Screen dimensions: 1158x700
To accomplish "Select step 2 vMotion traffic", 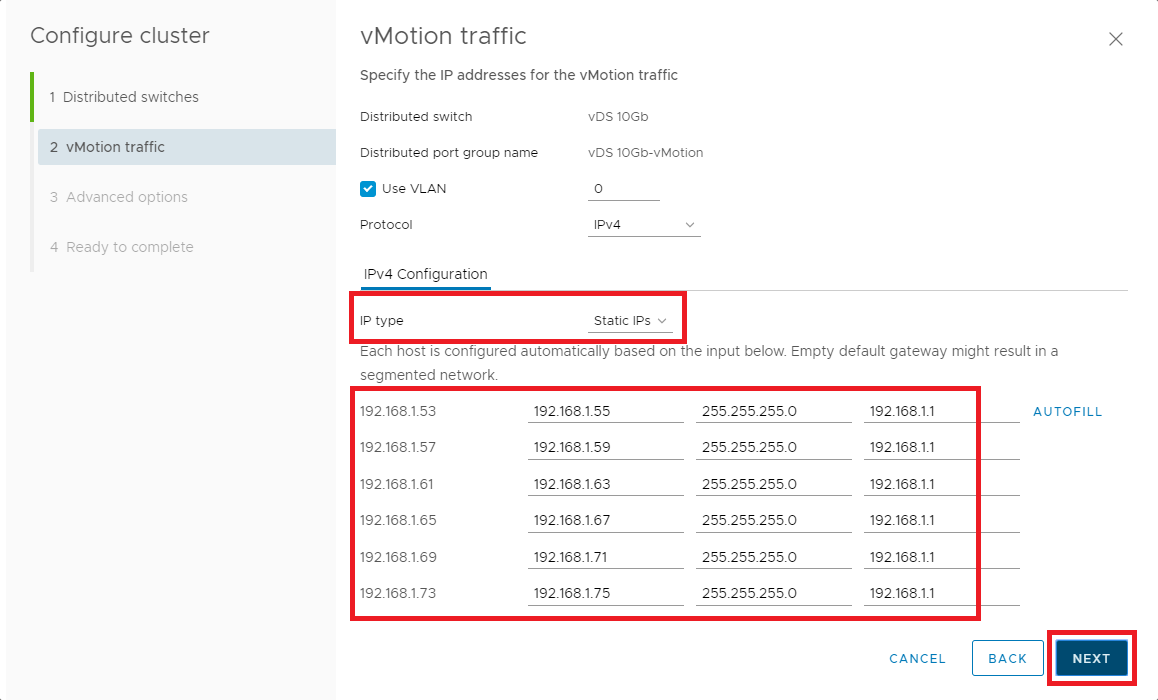I will click(x=115, y=147).
